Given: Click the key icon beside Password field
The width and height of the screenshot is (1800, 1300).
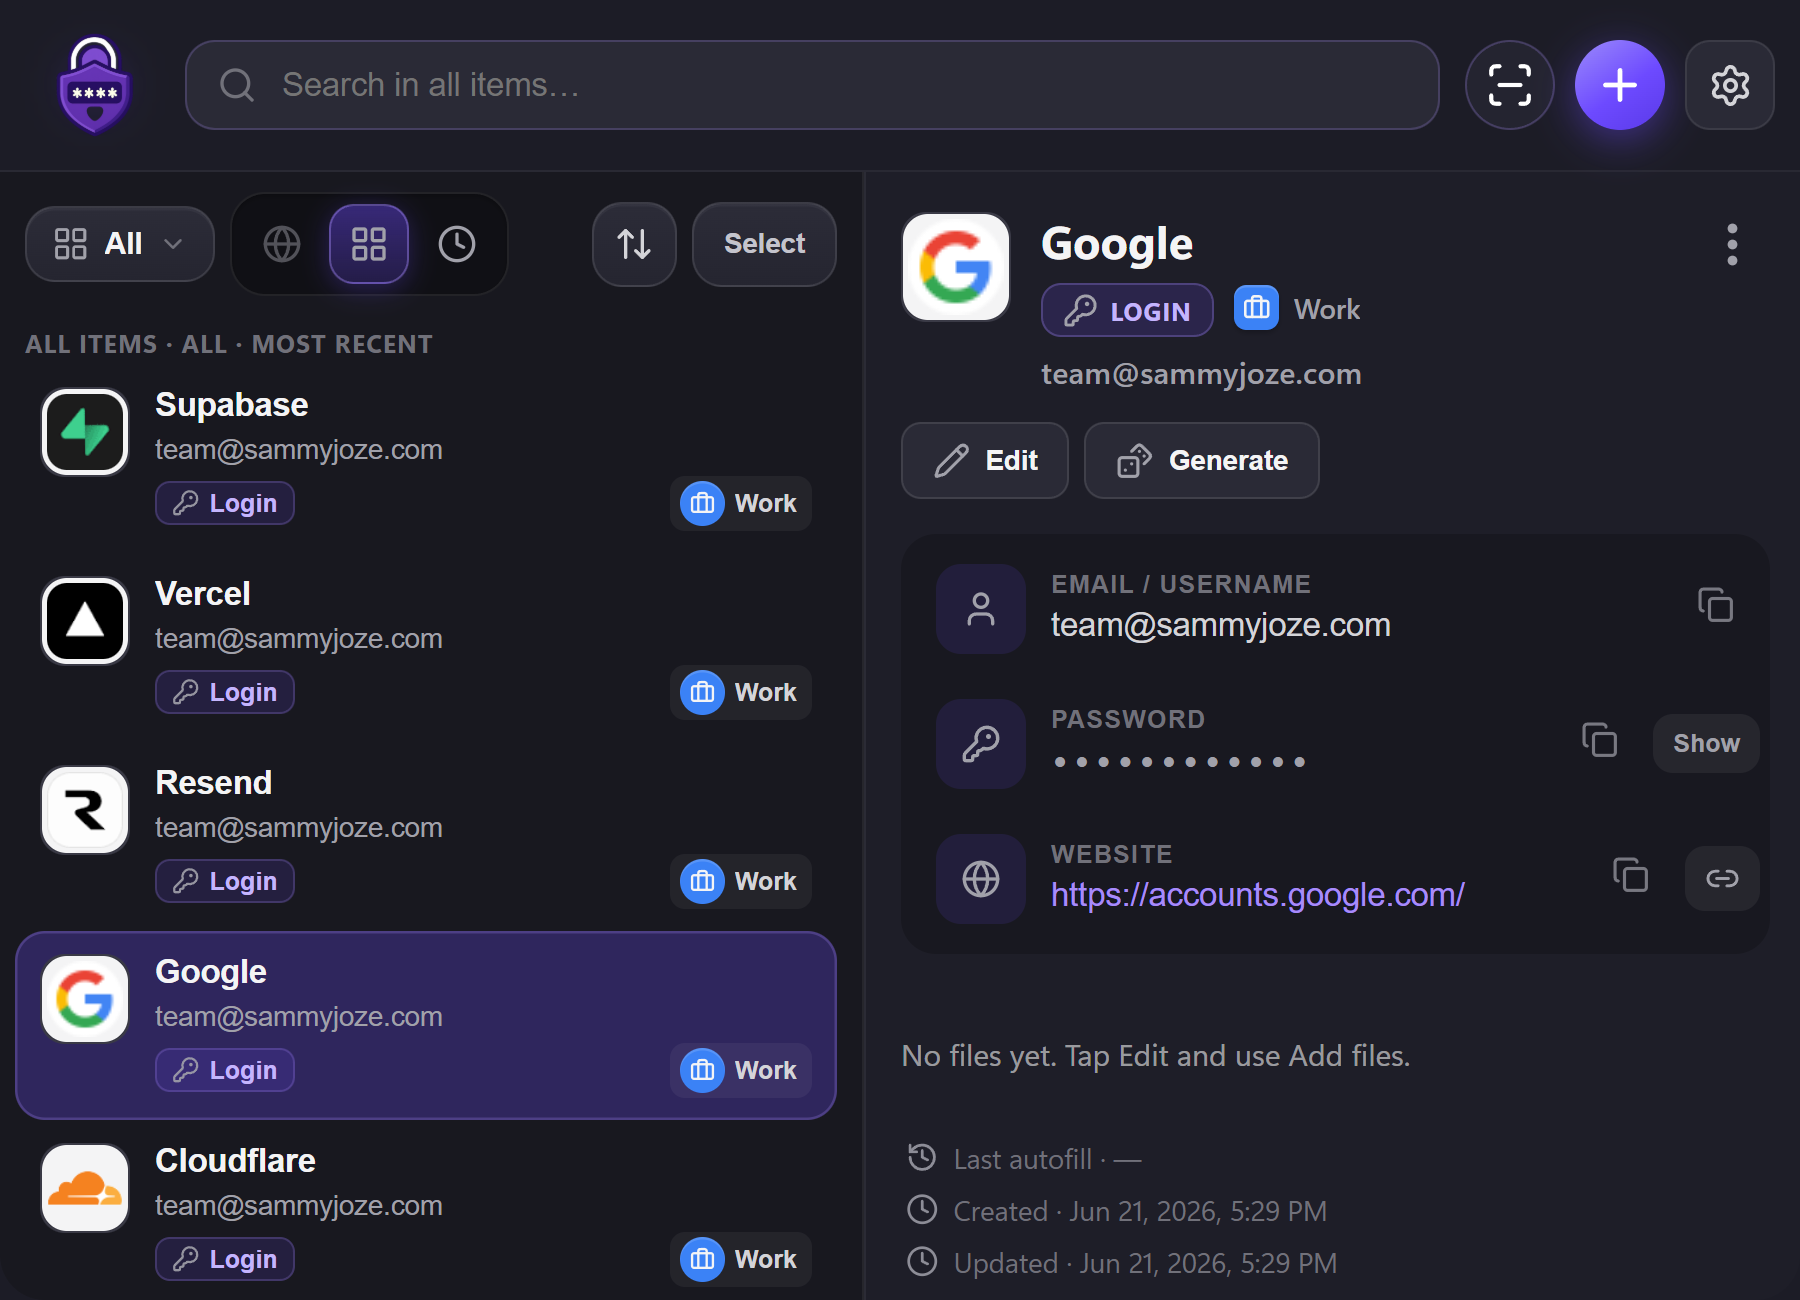Looking at the screenshot, I should 981,744.
